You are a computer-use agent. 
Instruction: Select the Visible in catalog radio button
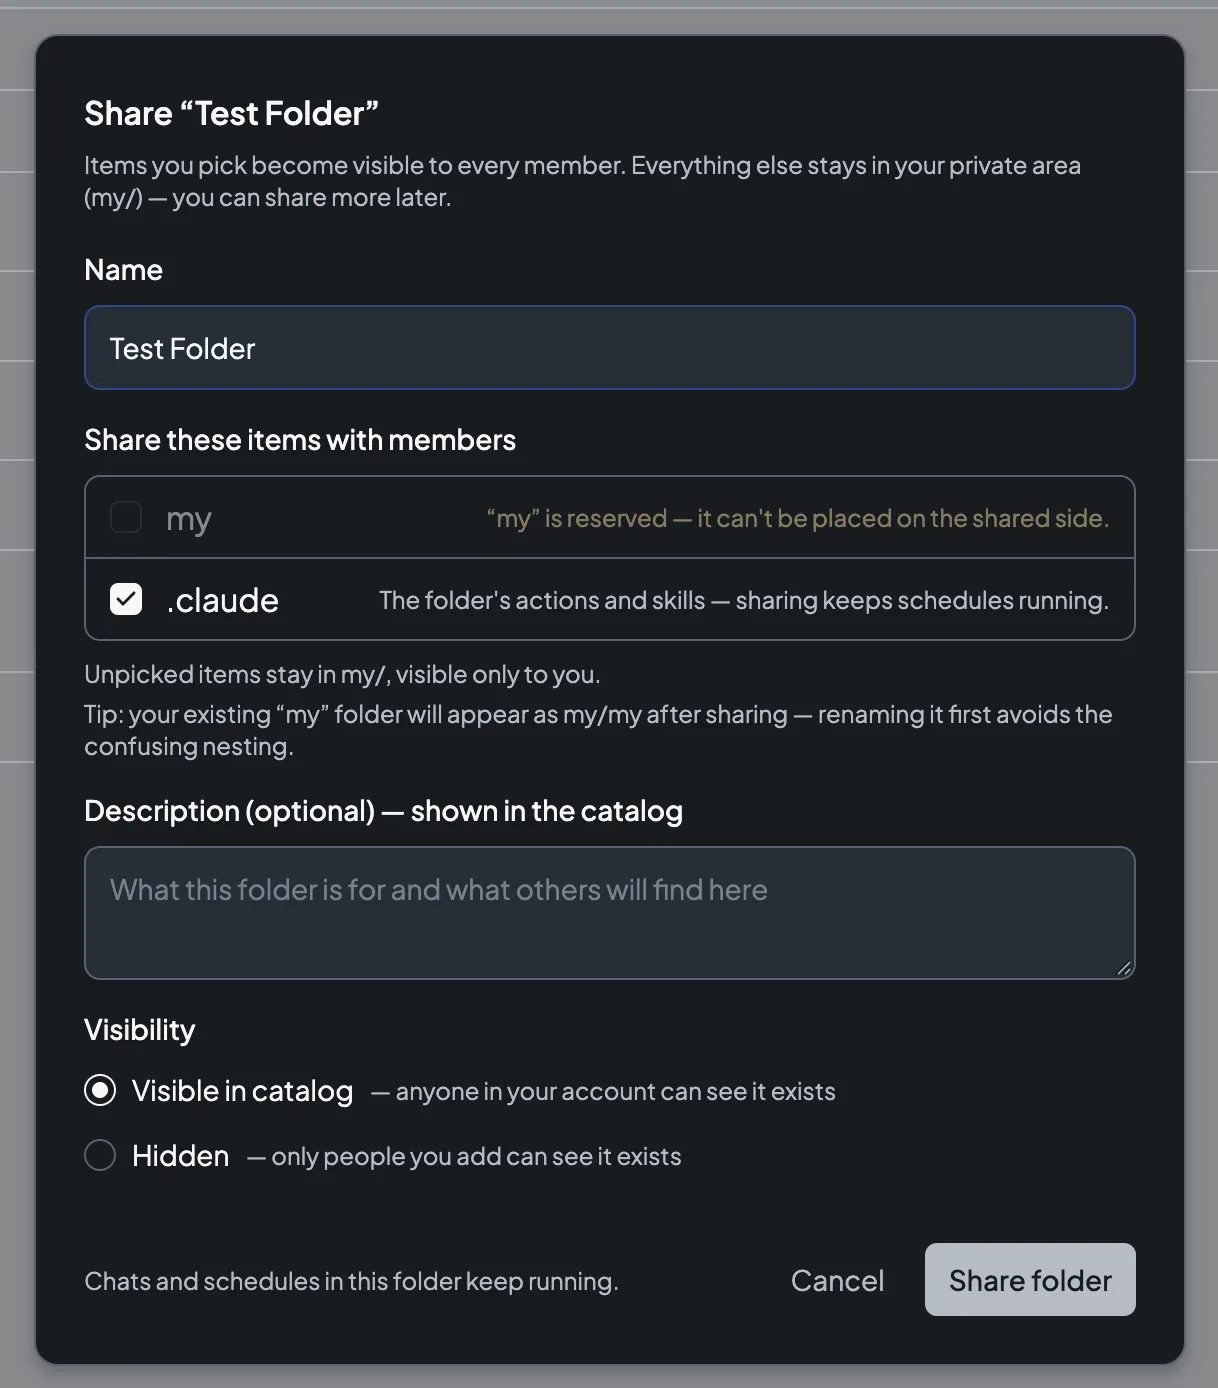(100, 1090)
